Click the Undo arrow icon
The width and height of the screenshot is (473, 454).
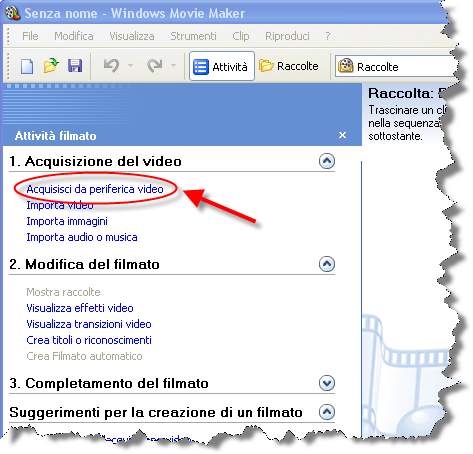(111, 65)
